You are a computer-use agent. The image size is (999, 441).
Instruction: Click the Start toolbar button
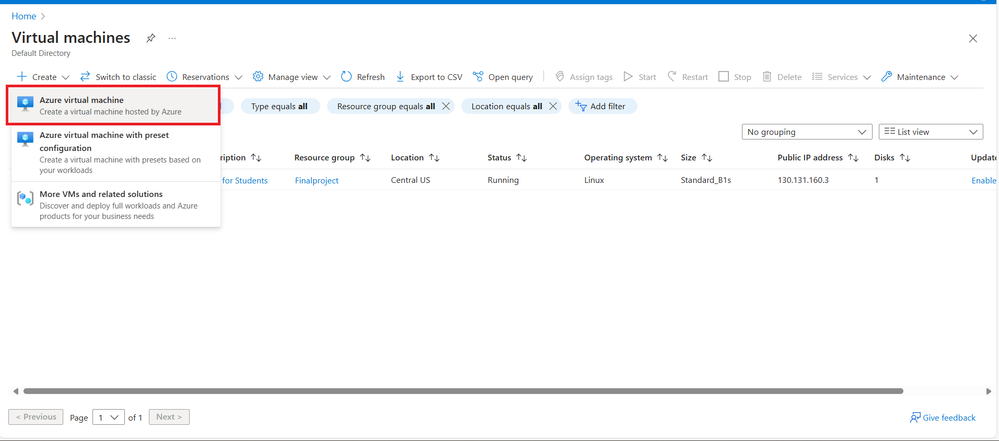640,77
